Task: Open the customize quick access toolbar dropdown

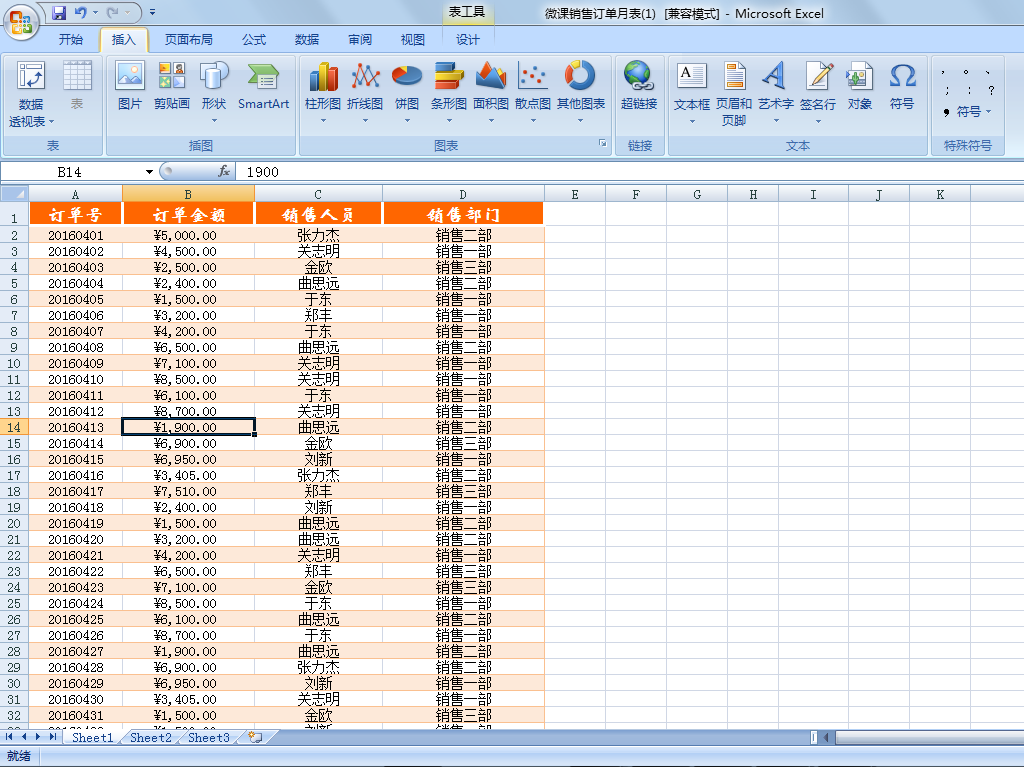Action: coord(152,12)
